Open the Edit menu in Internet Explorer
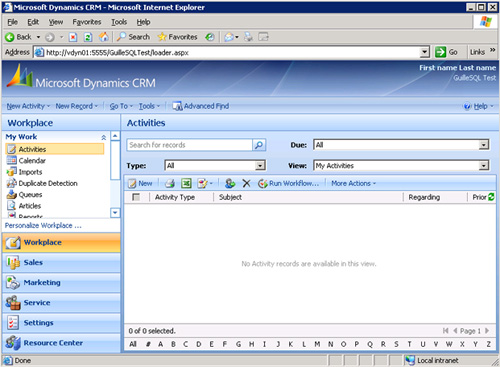 point(33,22)
